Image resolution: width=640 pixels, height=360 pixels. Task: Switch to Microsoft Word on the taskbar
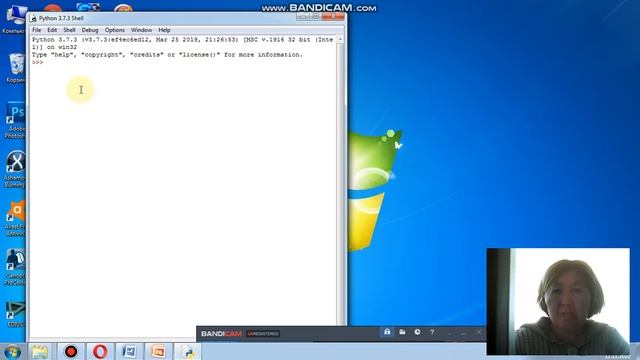(129, 352)
